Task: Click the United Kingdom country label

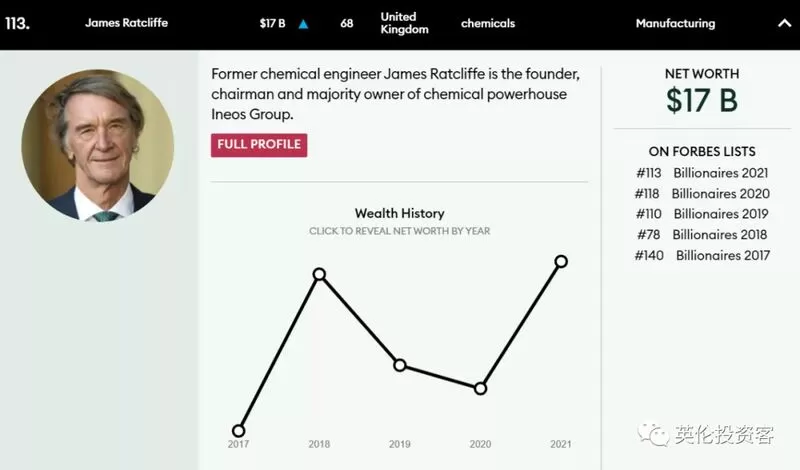Action: click(x=404, y=23)
